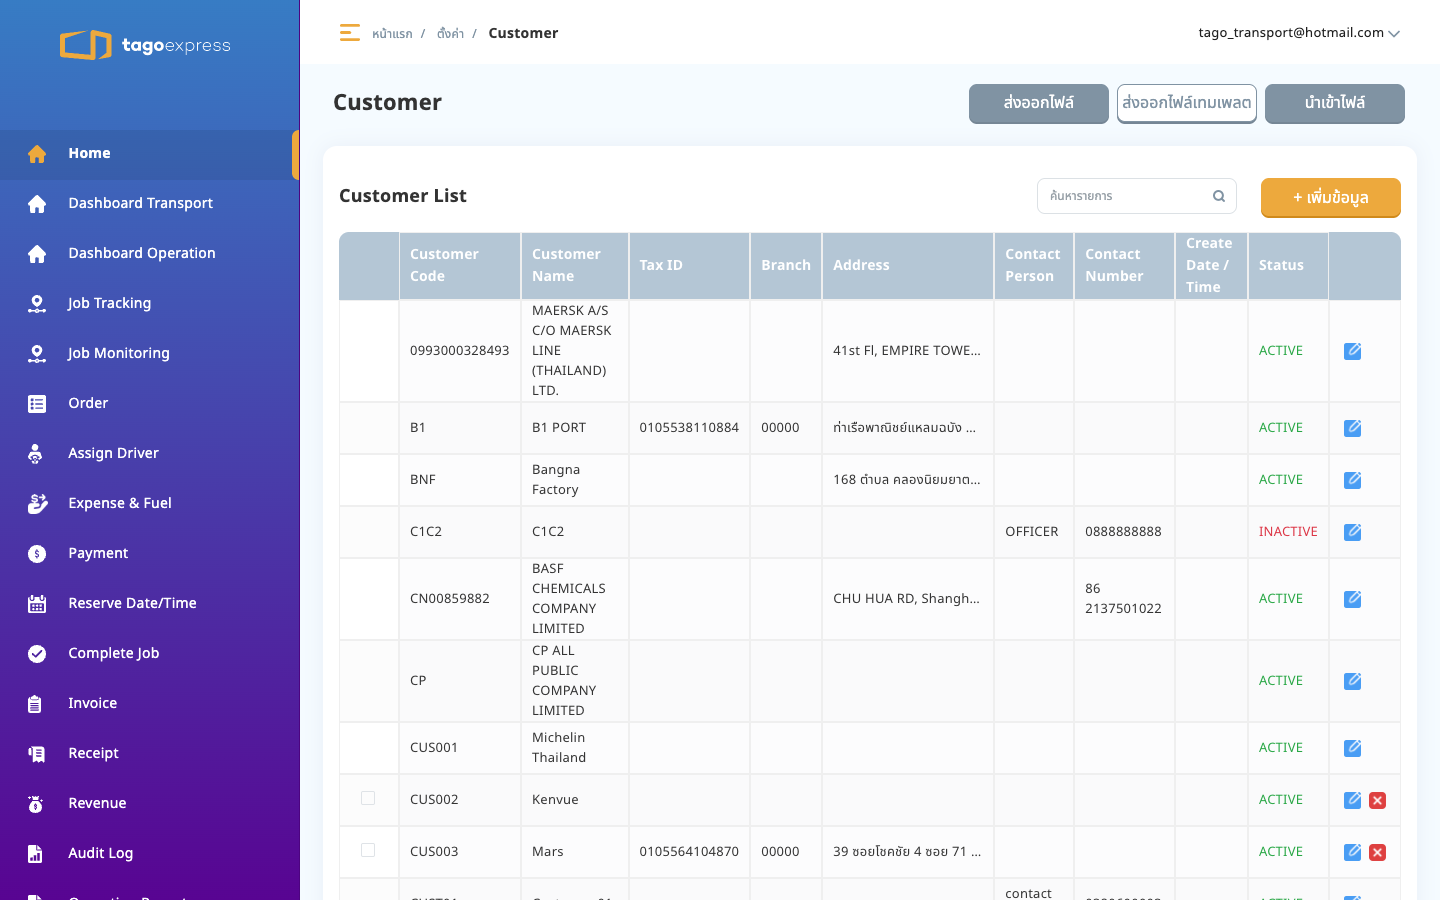The width and height of the screenshot is (1440, 900).
Task: Click the Customer Code column header
Action: pos(460,265)
